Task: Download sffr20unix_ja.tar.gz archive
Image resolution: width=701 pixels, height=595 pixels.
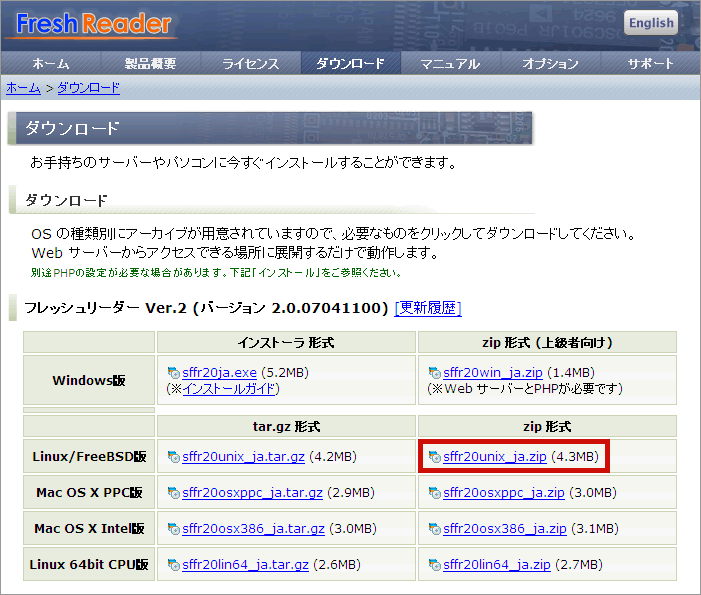Action: pos(244,457)
